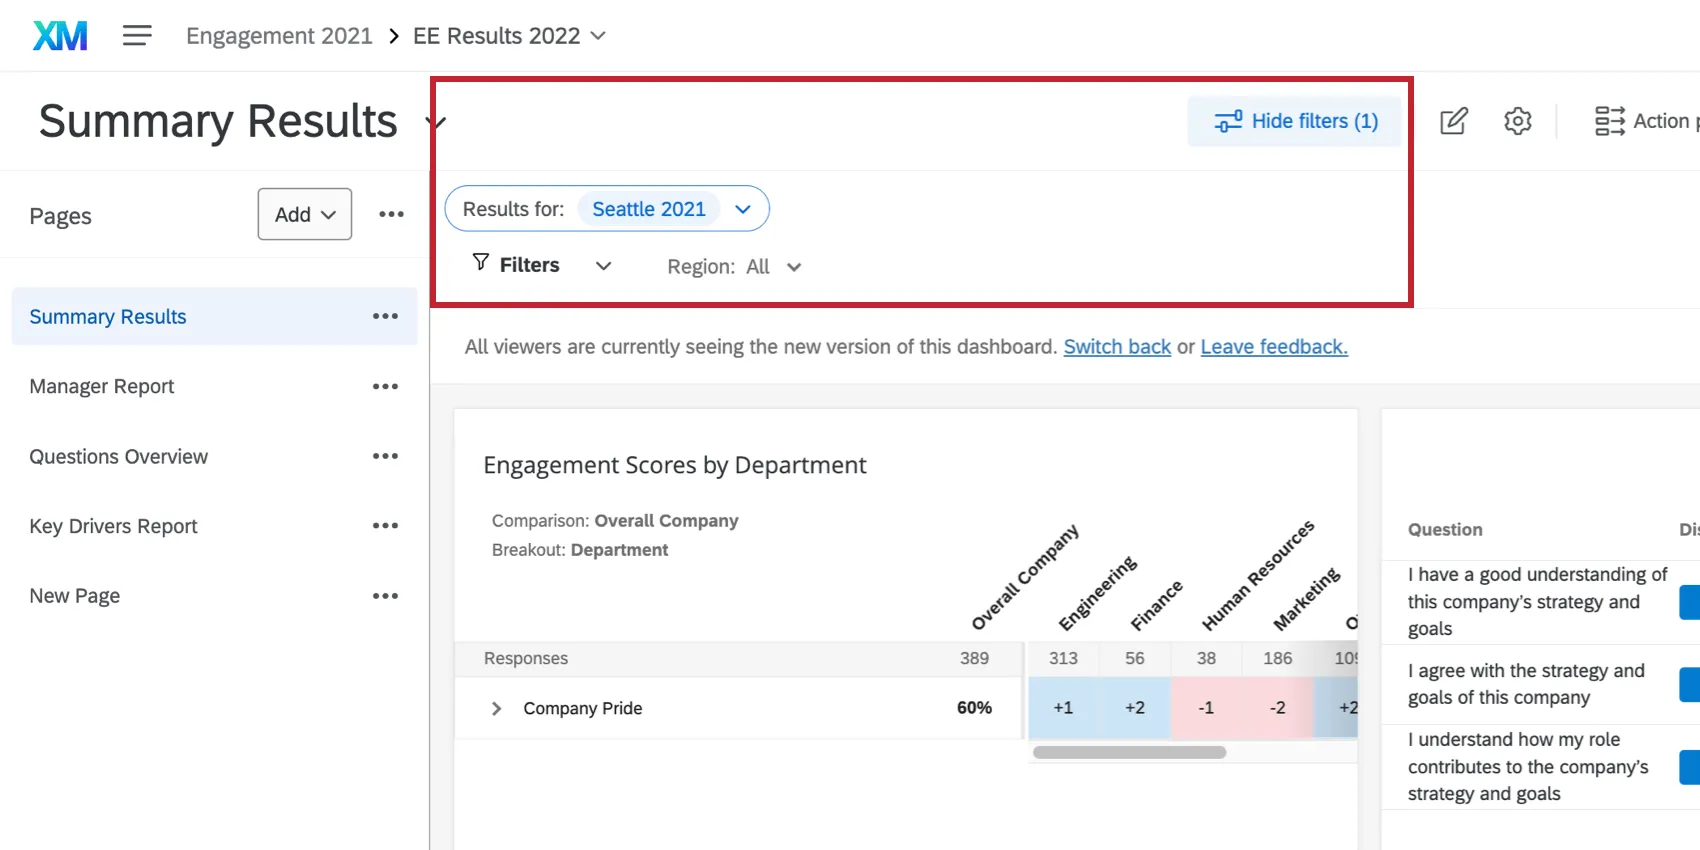Click the Switch back link

(x=1117, y=347)
